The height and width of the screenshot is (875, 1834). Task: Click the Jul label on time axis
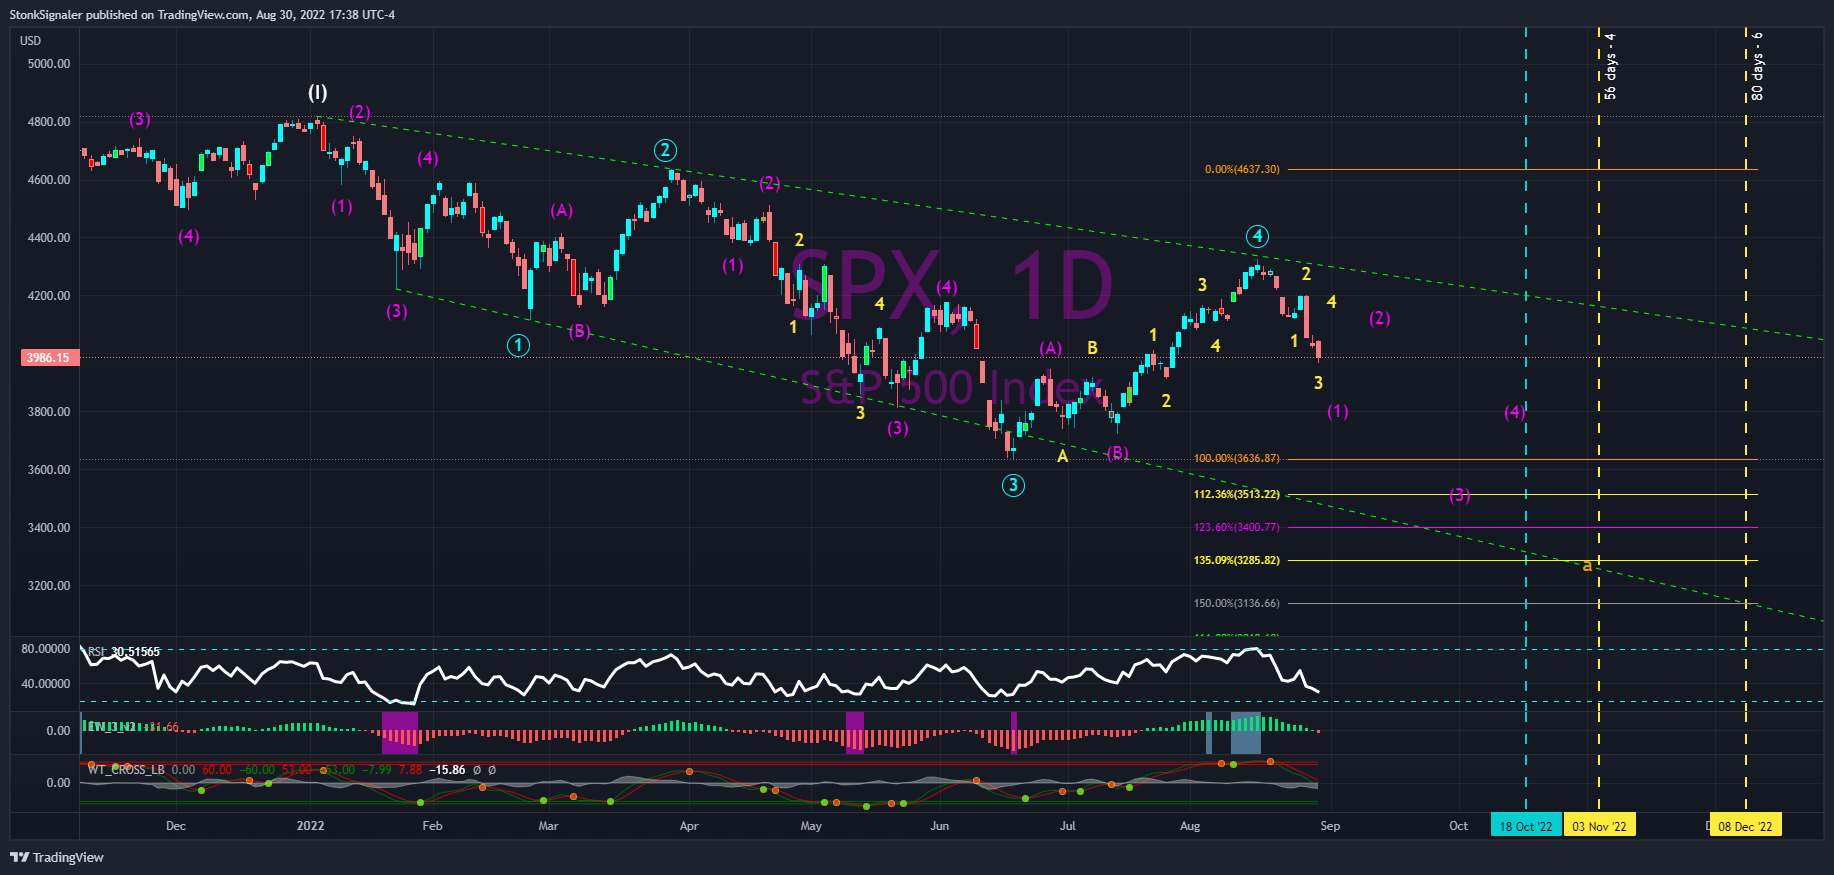[1068, 826]
